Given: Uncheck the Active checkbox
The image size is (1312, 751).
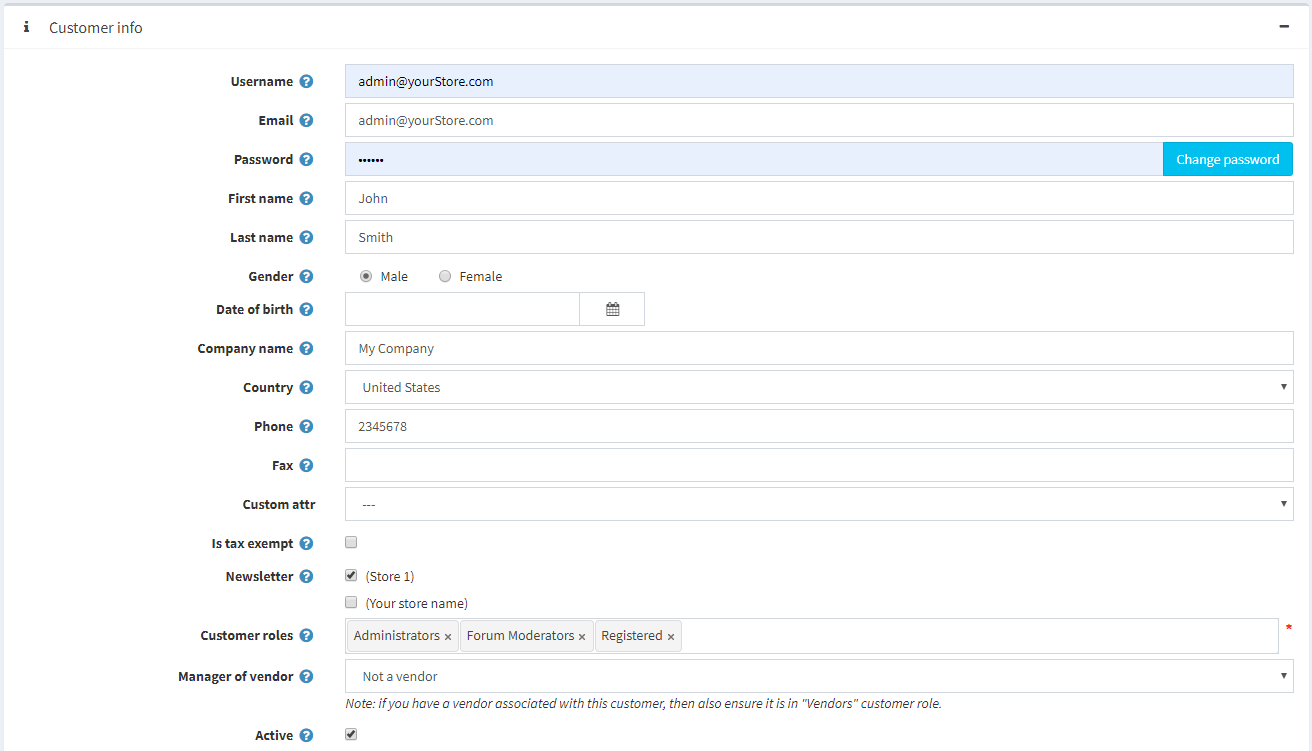Looking at the screenshot, I should tap(351, 735).
